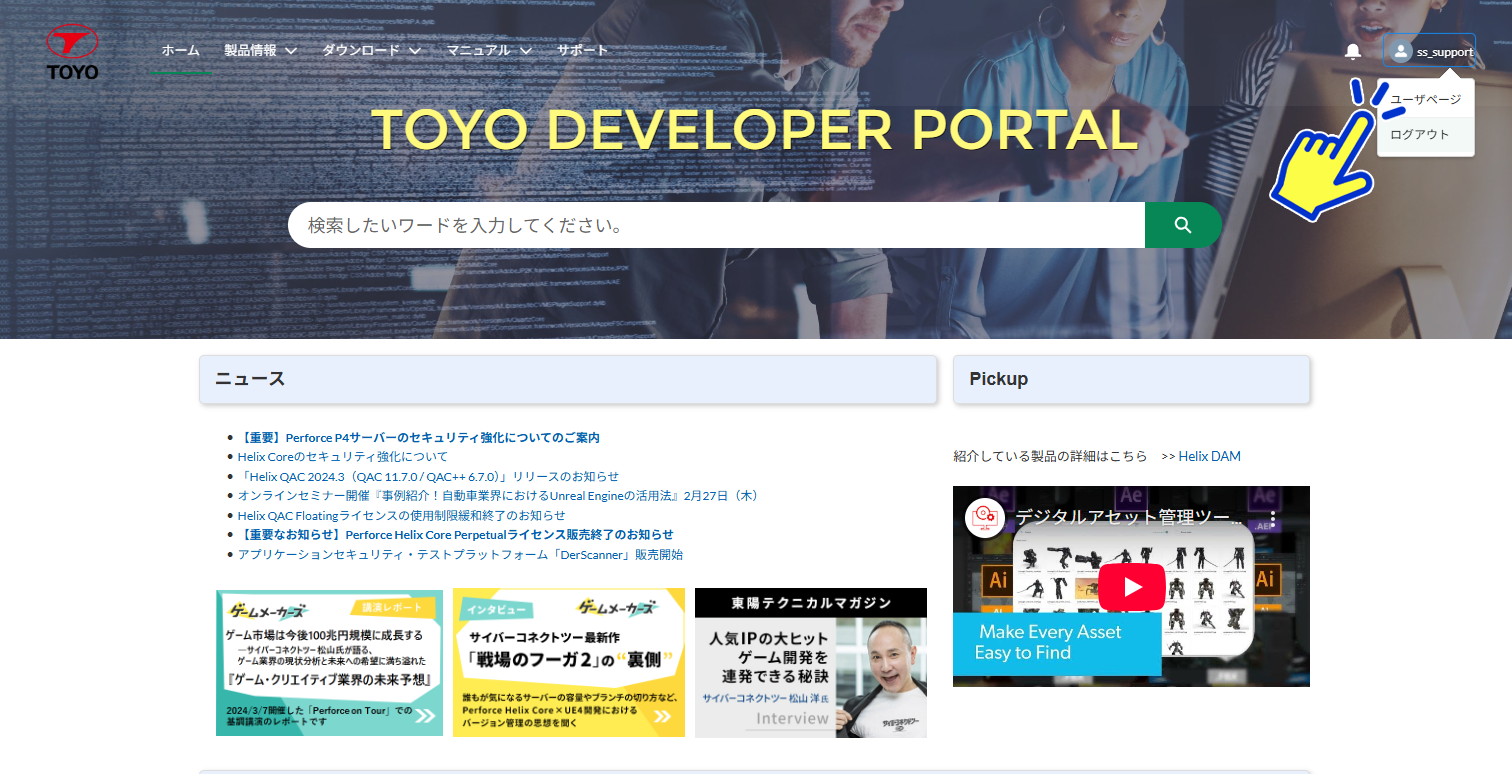The height and width of the screenshot is (774, 1512).
Task: Open the ss_support user menu
Action: tap(1429, 51)
